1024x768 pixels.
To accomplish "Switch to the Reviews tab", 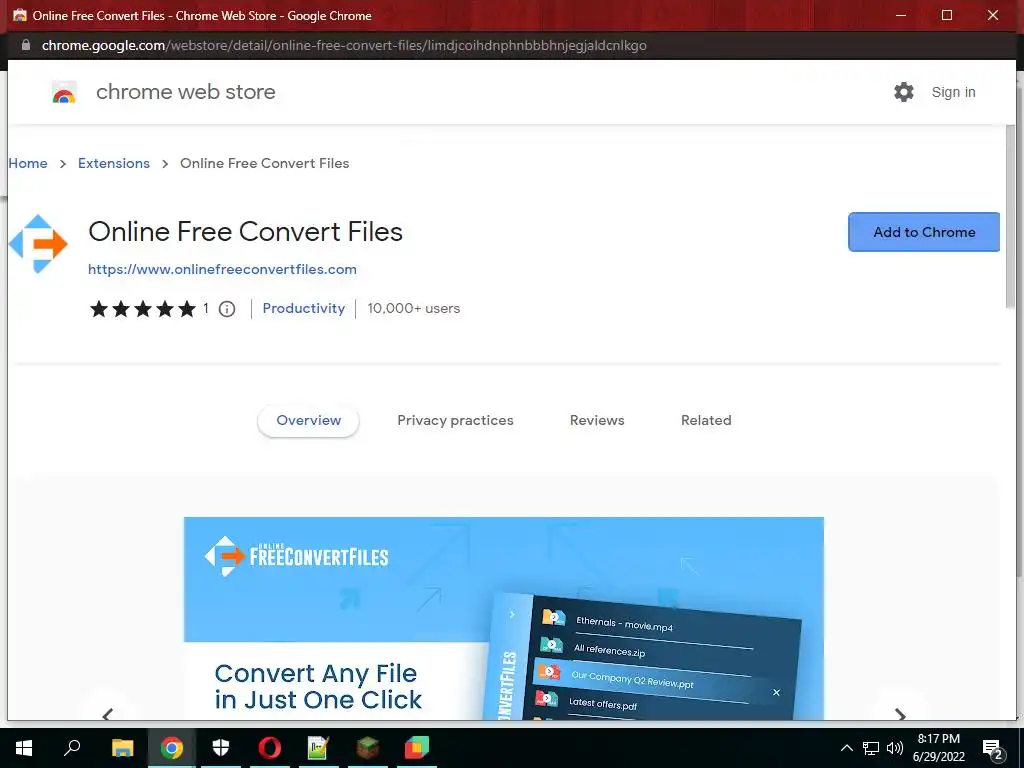I will 597,421.
